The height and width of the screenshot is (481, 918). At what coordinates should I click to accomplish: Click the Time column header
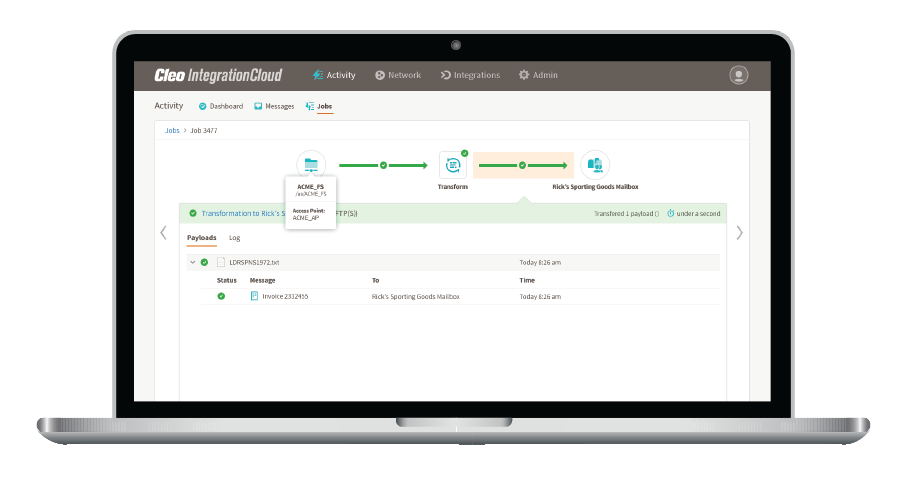pos(527,280)
